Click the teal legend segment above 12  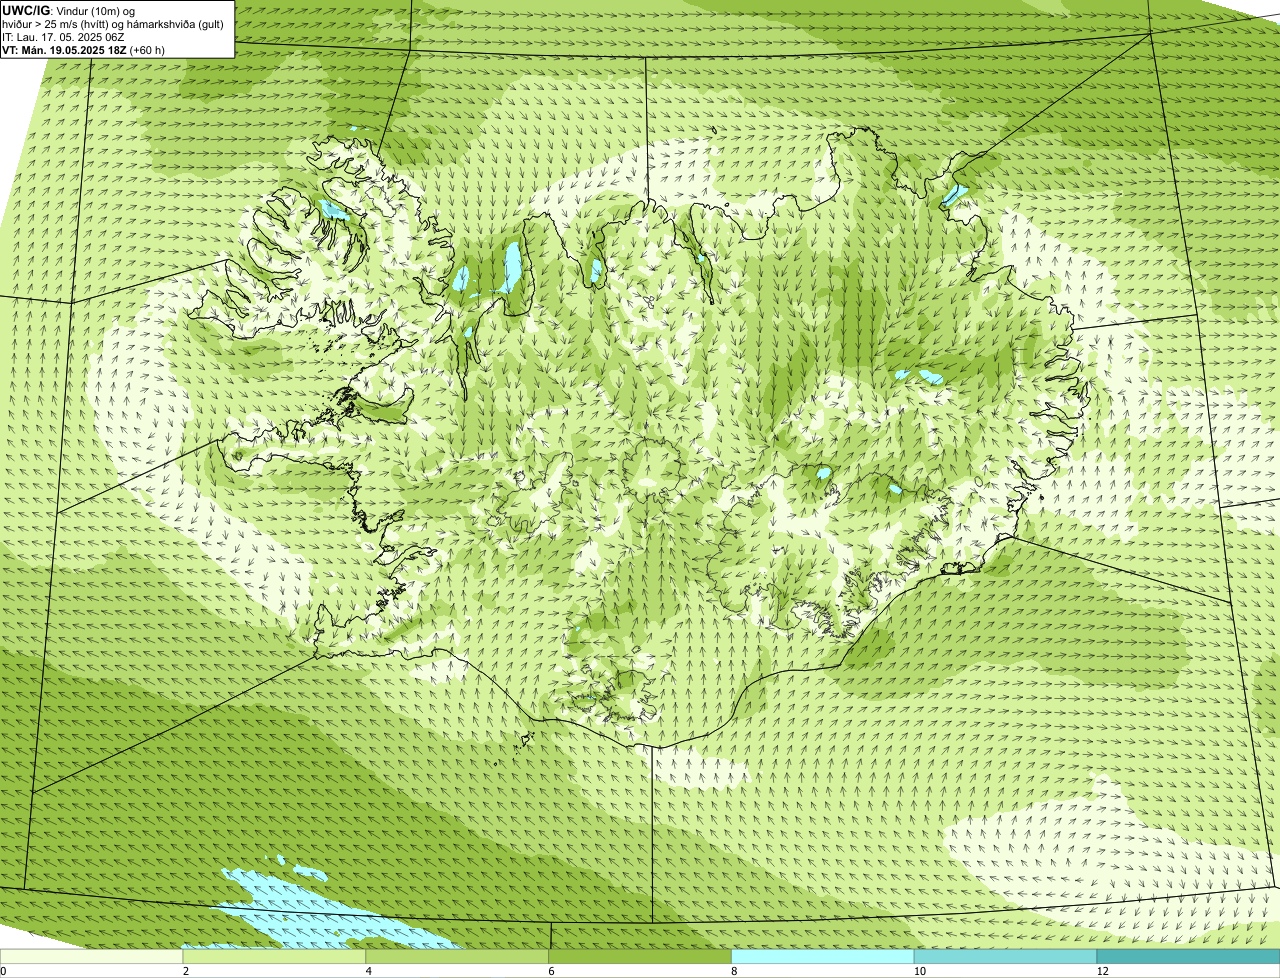[x=1188, y=956]
